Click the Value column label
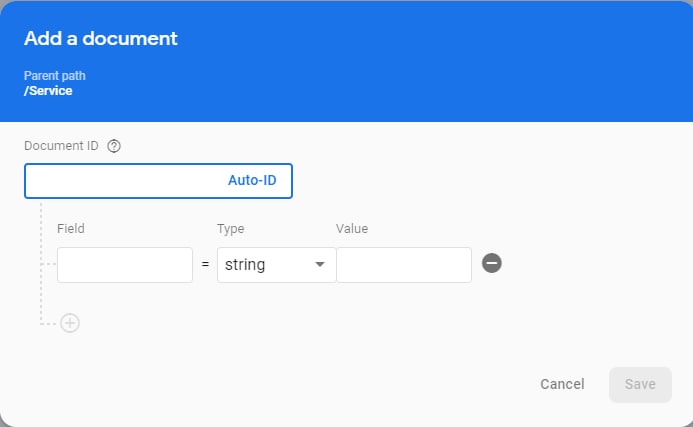The width and height of the screenshot is (693, 427). (x=352, y=229)
